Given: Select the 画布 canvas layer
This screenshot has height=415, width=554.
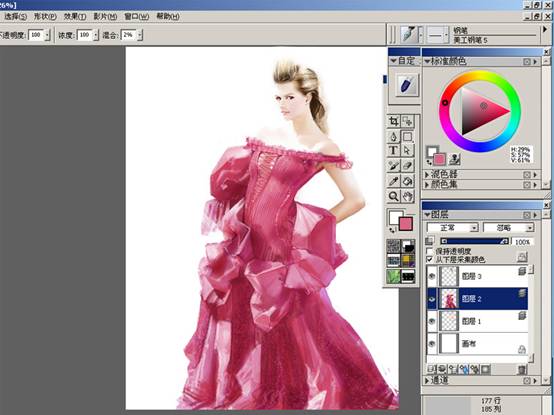Looking at the screenshot, I should (477, 343).
